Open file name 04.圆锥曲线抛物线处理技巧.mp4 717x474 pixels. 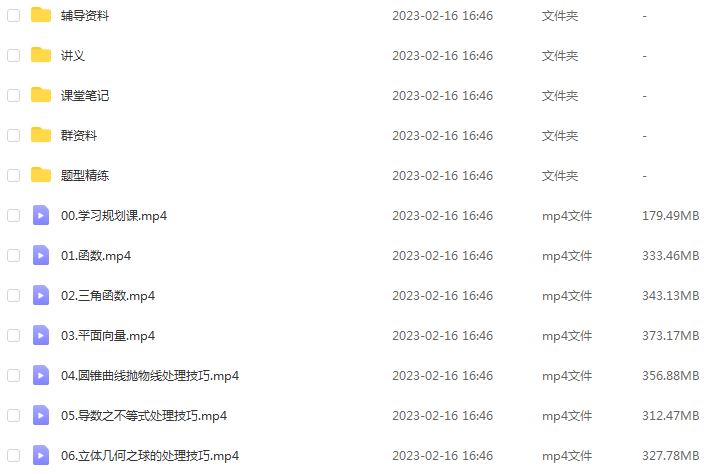(x=150, y=376)
